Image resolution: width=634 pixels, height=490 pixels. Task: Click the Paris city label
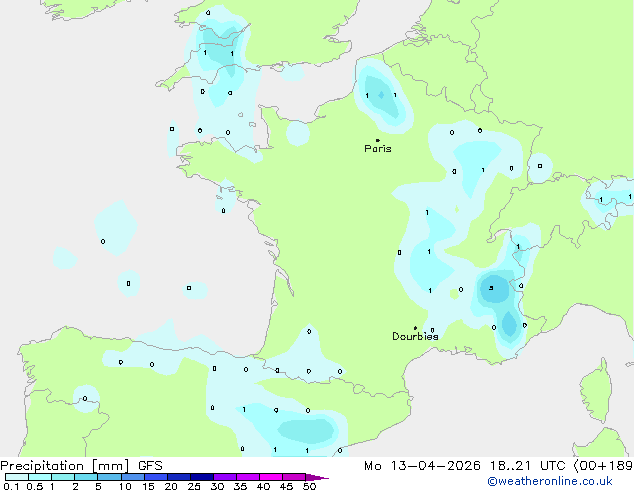pos(378,148)
